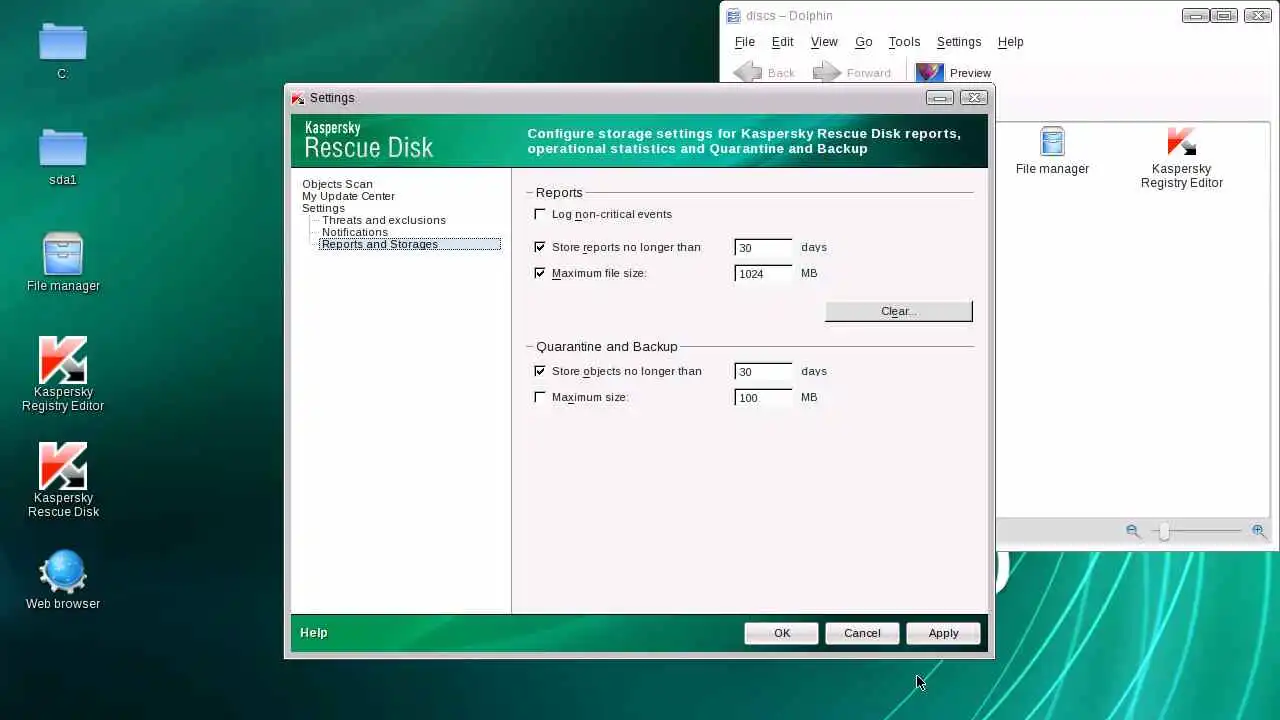The image size is (1280, 720).
Task: Click the Preview icon in Dolphin toolbar
Action: click(929, 73)
